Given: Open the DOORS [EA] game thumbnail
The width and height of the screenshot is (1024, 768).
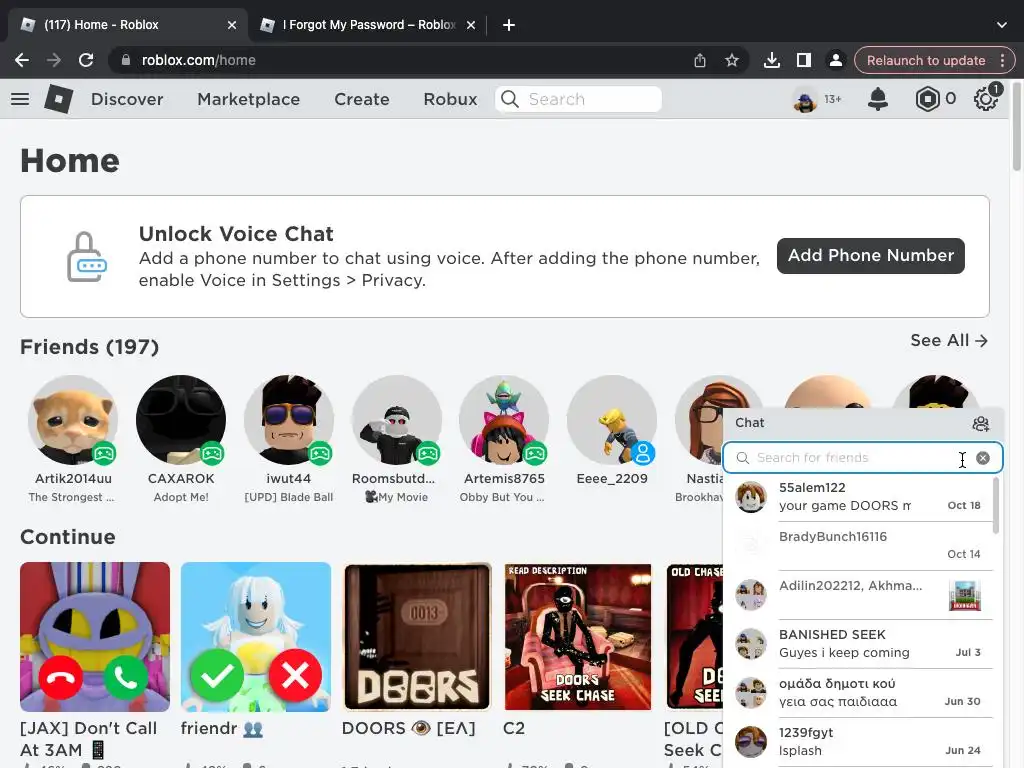Looking at the screenshot, I should click(x=417, y=637).
